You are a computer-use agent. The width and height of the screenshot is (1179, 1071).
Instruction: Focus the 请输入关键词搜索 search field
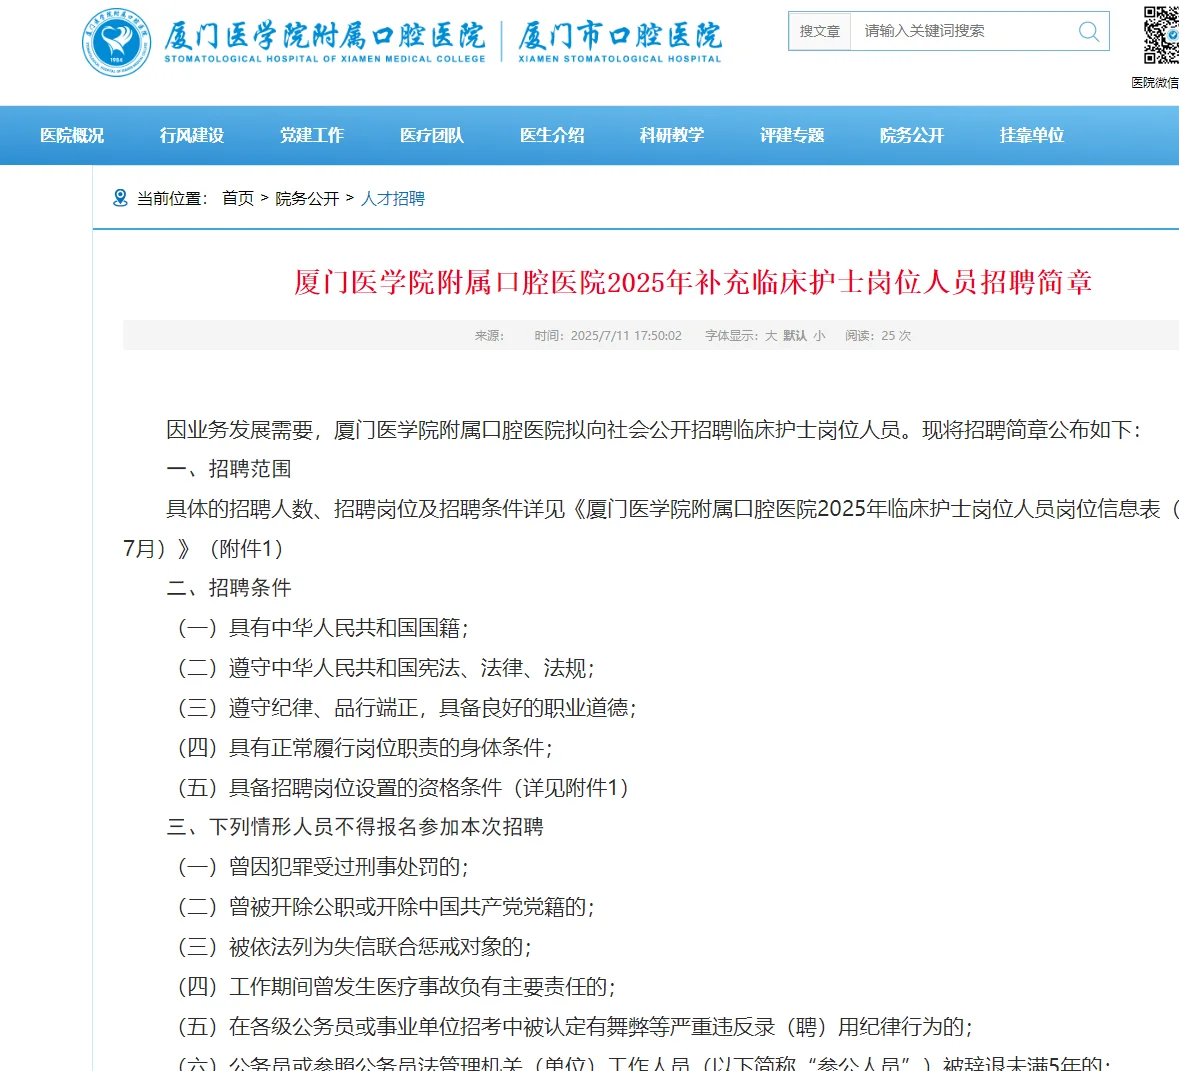click(x=964, y=31)
